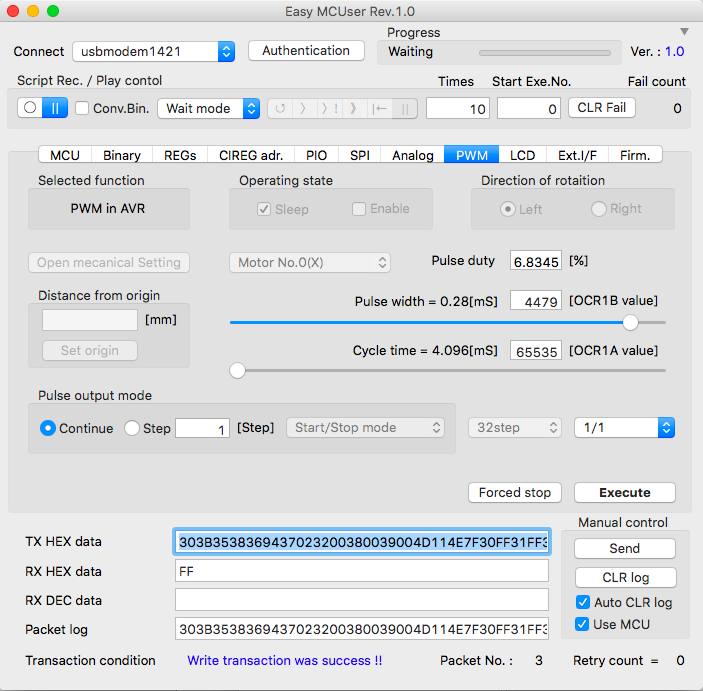
Task: Click the Pulse width slider handle
Action: pyautogui.click(x=630, y=322)
